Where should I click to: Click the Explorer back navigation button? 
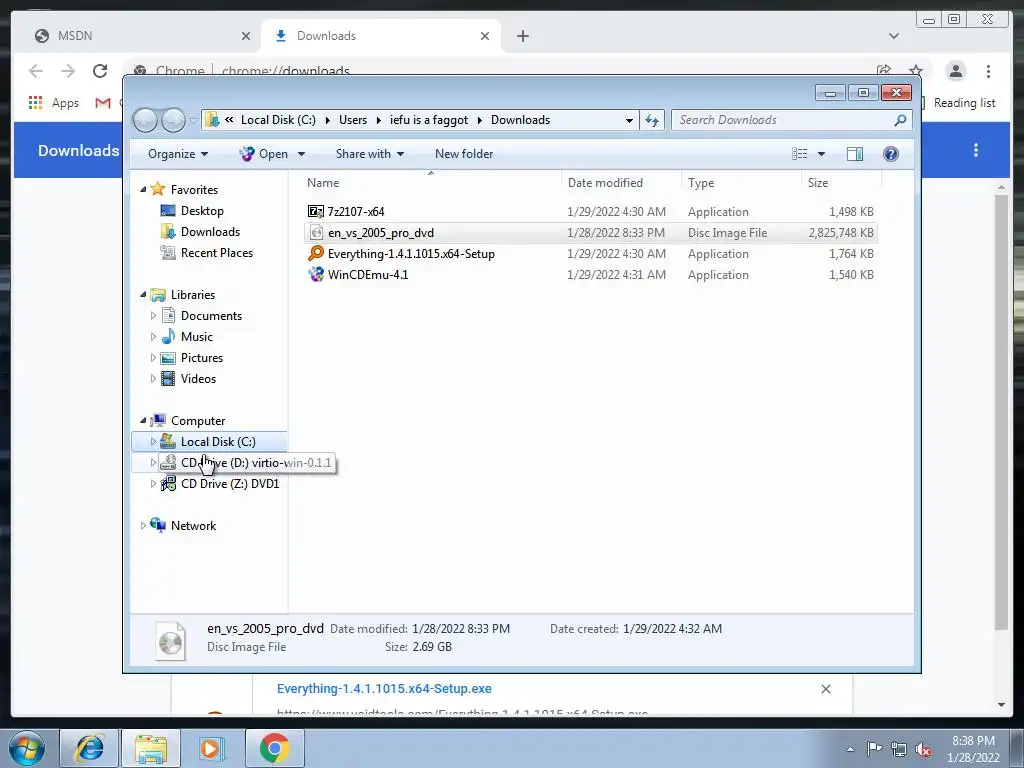(x=145, y=120)
